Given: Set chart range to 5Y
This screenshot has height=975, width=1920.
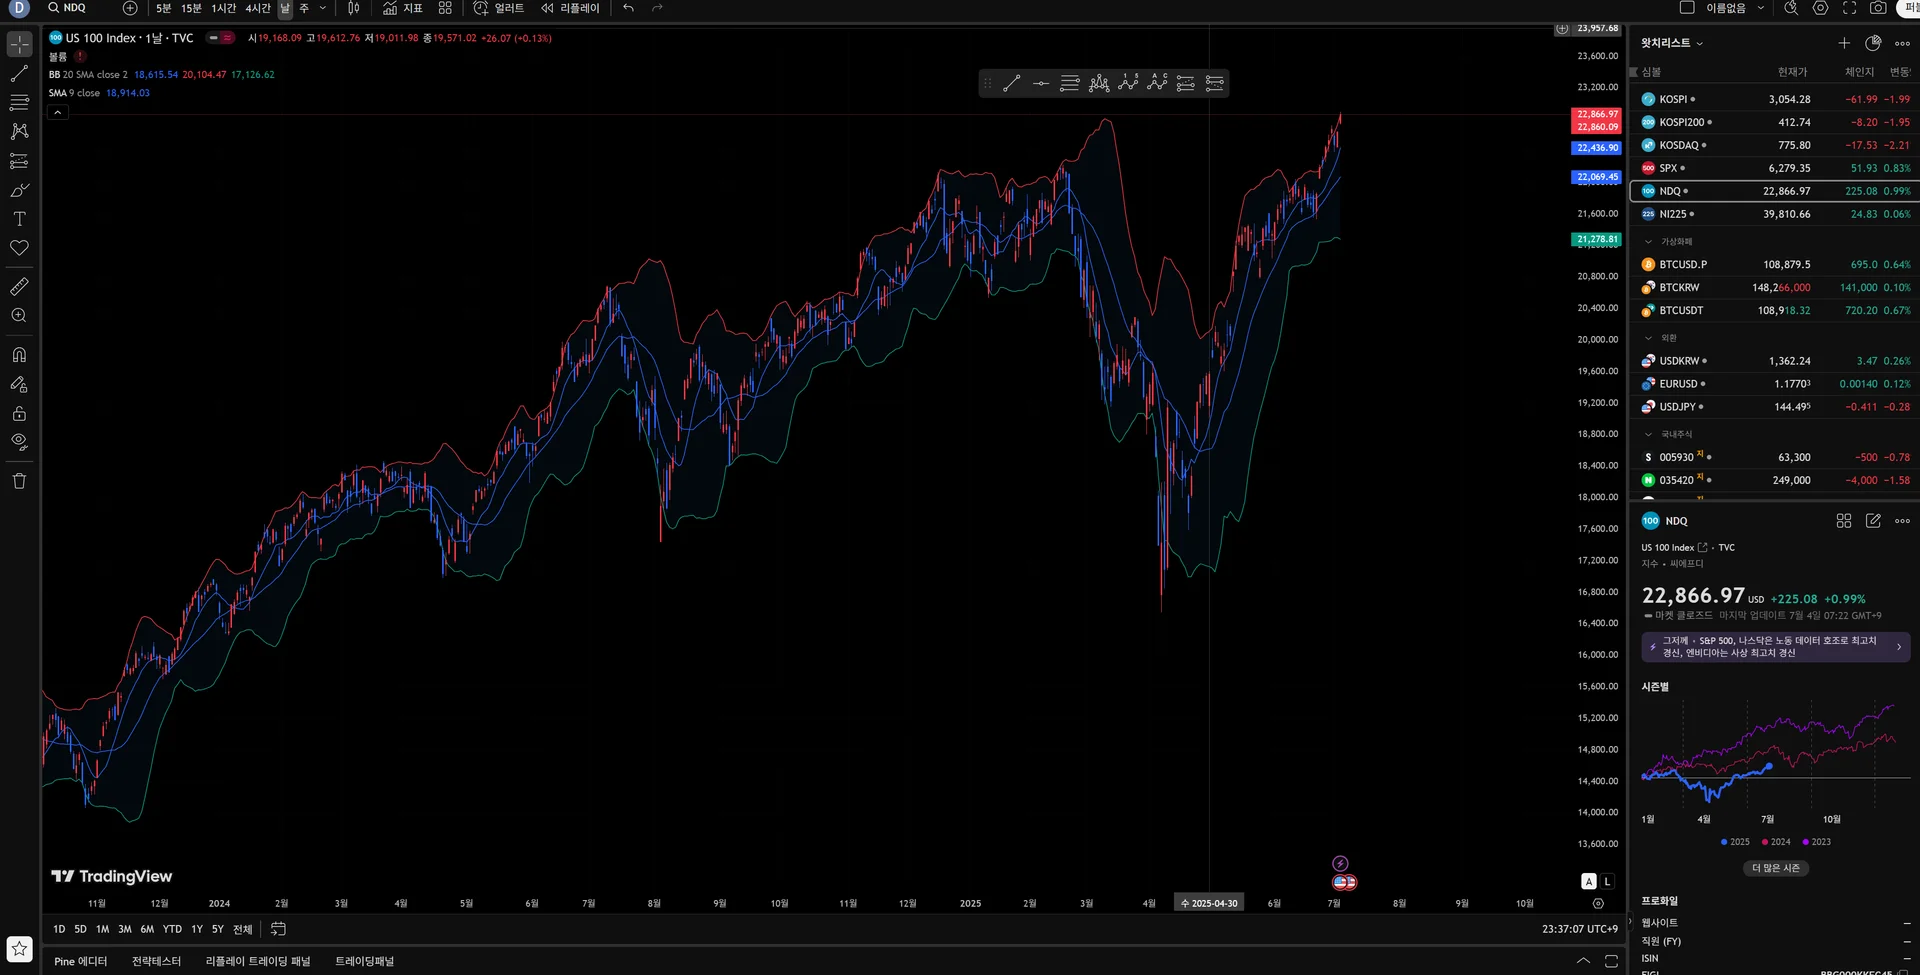Looking at the screenshot, I should (x=218, y=929).
